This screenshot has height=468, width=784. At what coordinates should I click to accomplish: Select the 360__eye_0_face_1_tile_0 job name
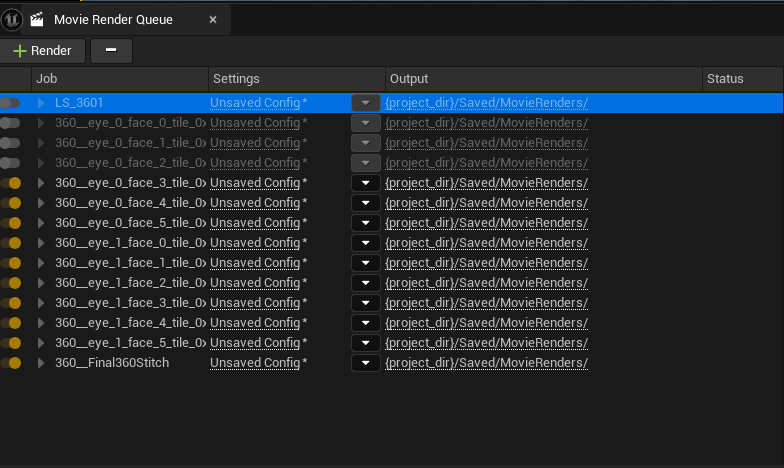click(x=130, y=143)
